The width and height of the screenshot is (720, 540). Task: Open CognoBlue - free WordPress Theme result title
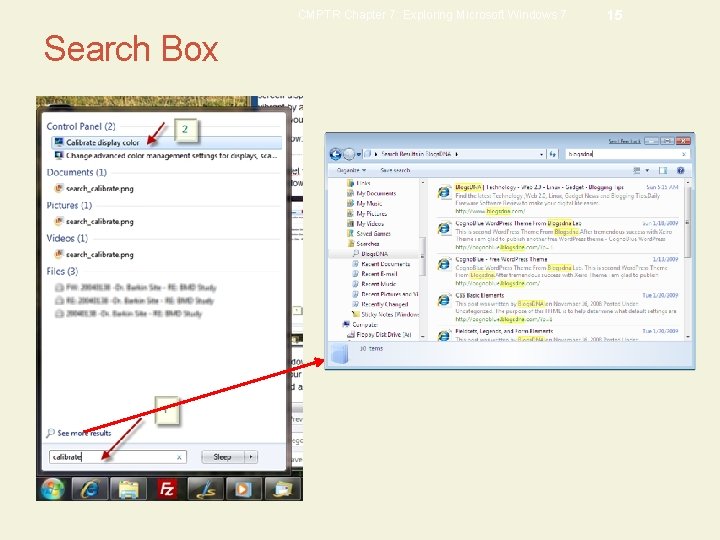(501, 259)
